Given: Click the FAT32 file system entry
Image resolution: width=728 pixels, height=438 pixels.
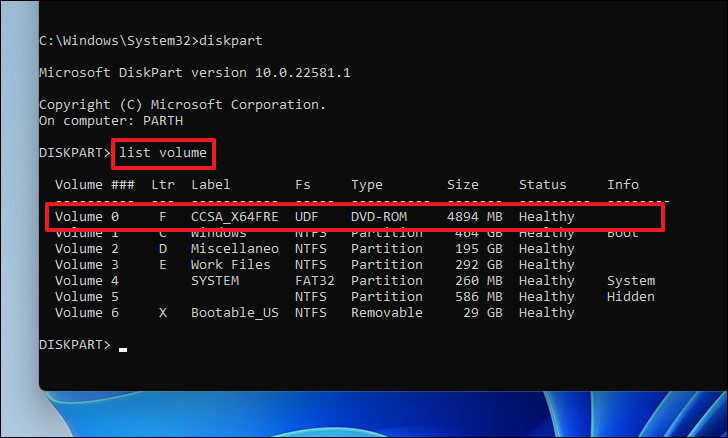Looking at the screenshot, I should coord(315,281).
